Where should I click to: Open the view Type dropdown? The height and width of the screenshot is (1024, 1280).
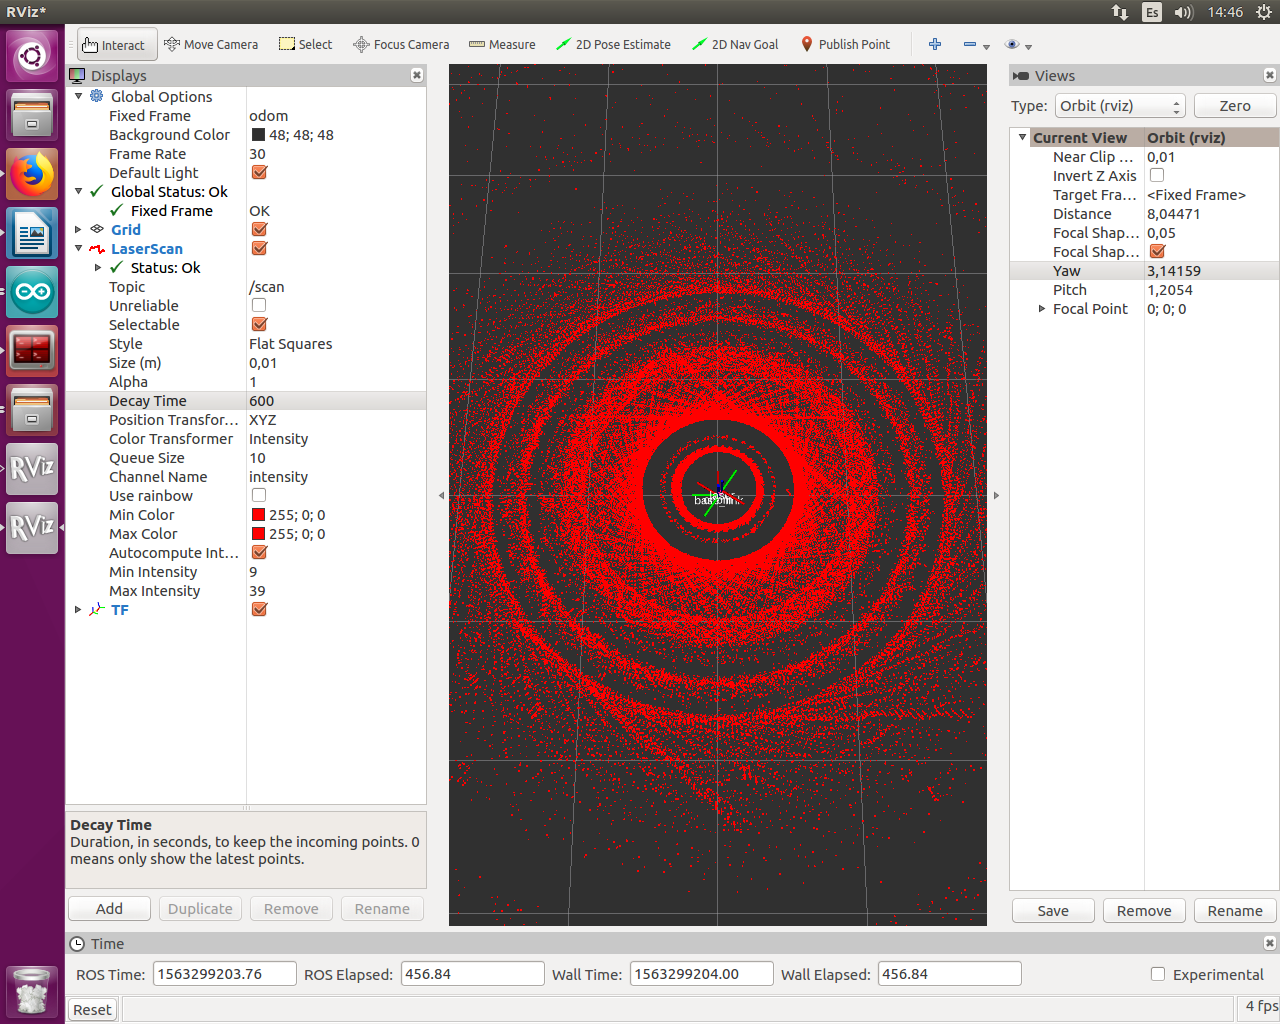pos(1121,106)
